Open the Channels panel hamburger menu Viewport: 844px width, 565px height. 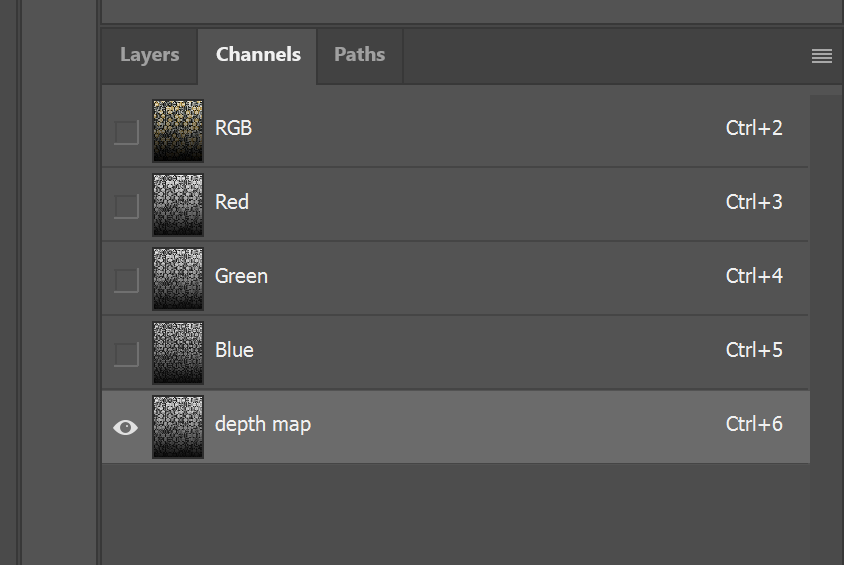point(822,56)
